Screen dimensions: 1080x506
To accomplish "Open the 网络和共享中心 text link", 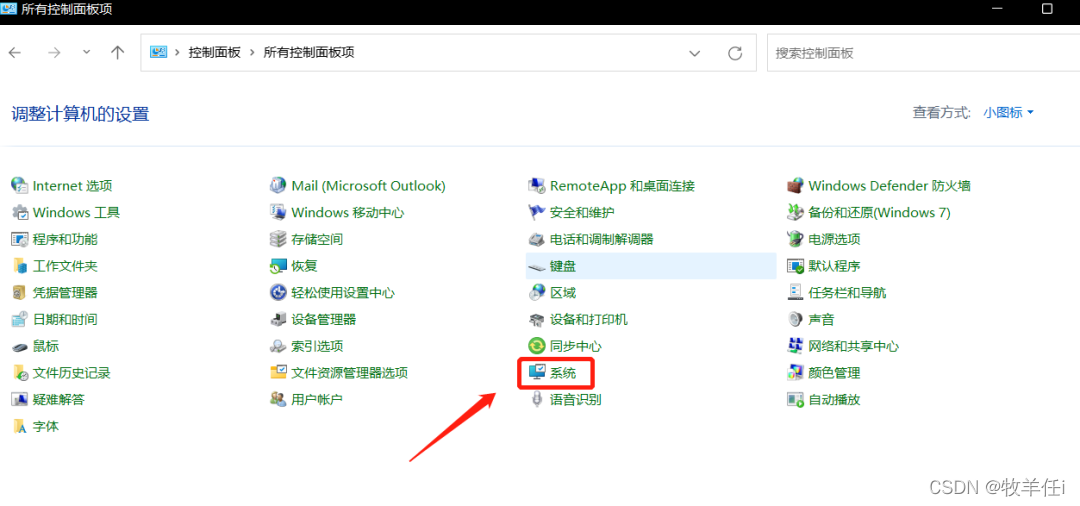I will coord(853,346).
